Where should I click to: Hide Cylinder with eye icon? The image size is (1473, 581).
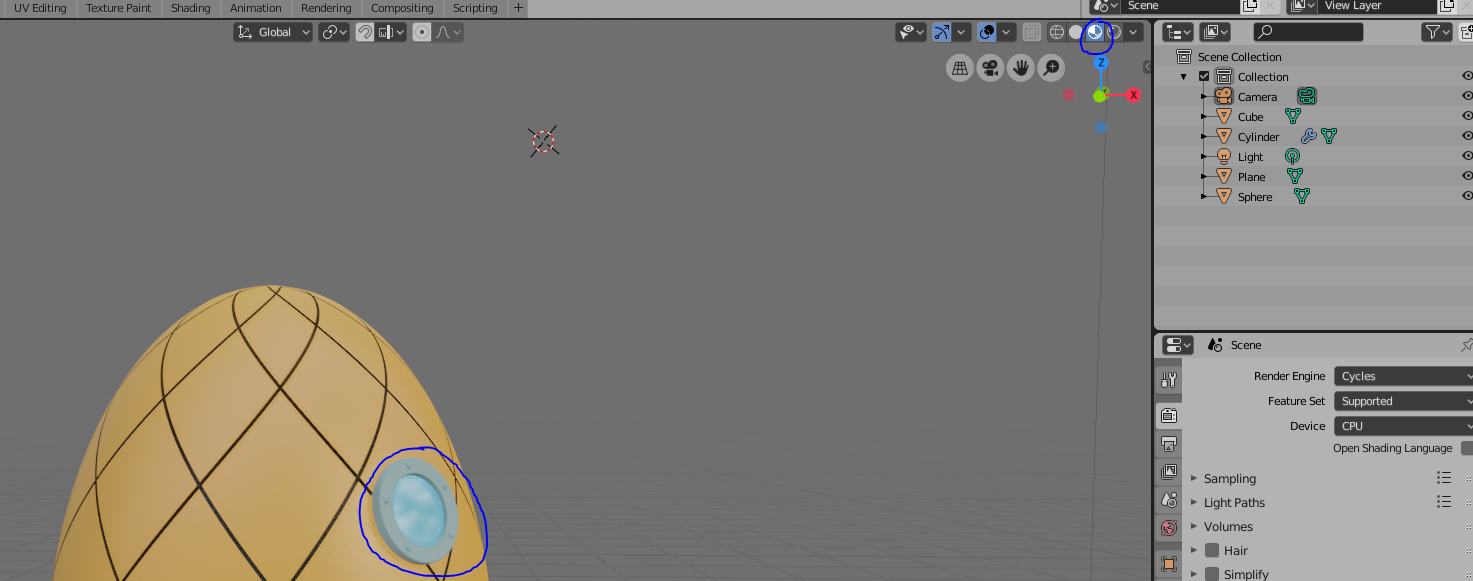(1467, 136)
